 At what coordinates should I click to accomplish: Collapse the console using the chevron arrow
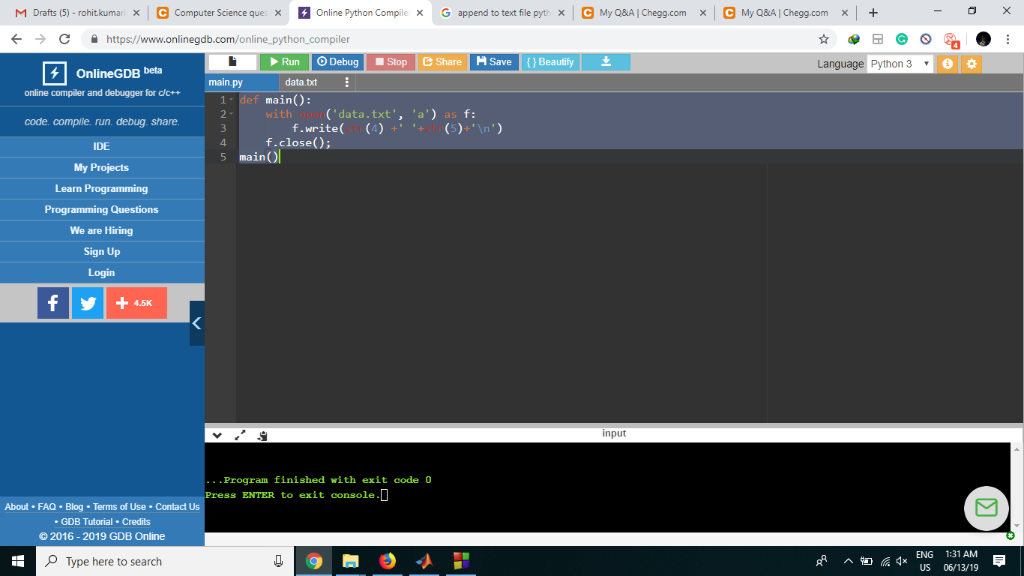point(216,434)
